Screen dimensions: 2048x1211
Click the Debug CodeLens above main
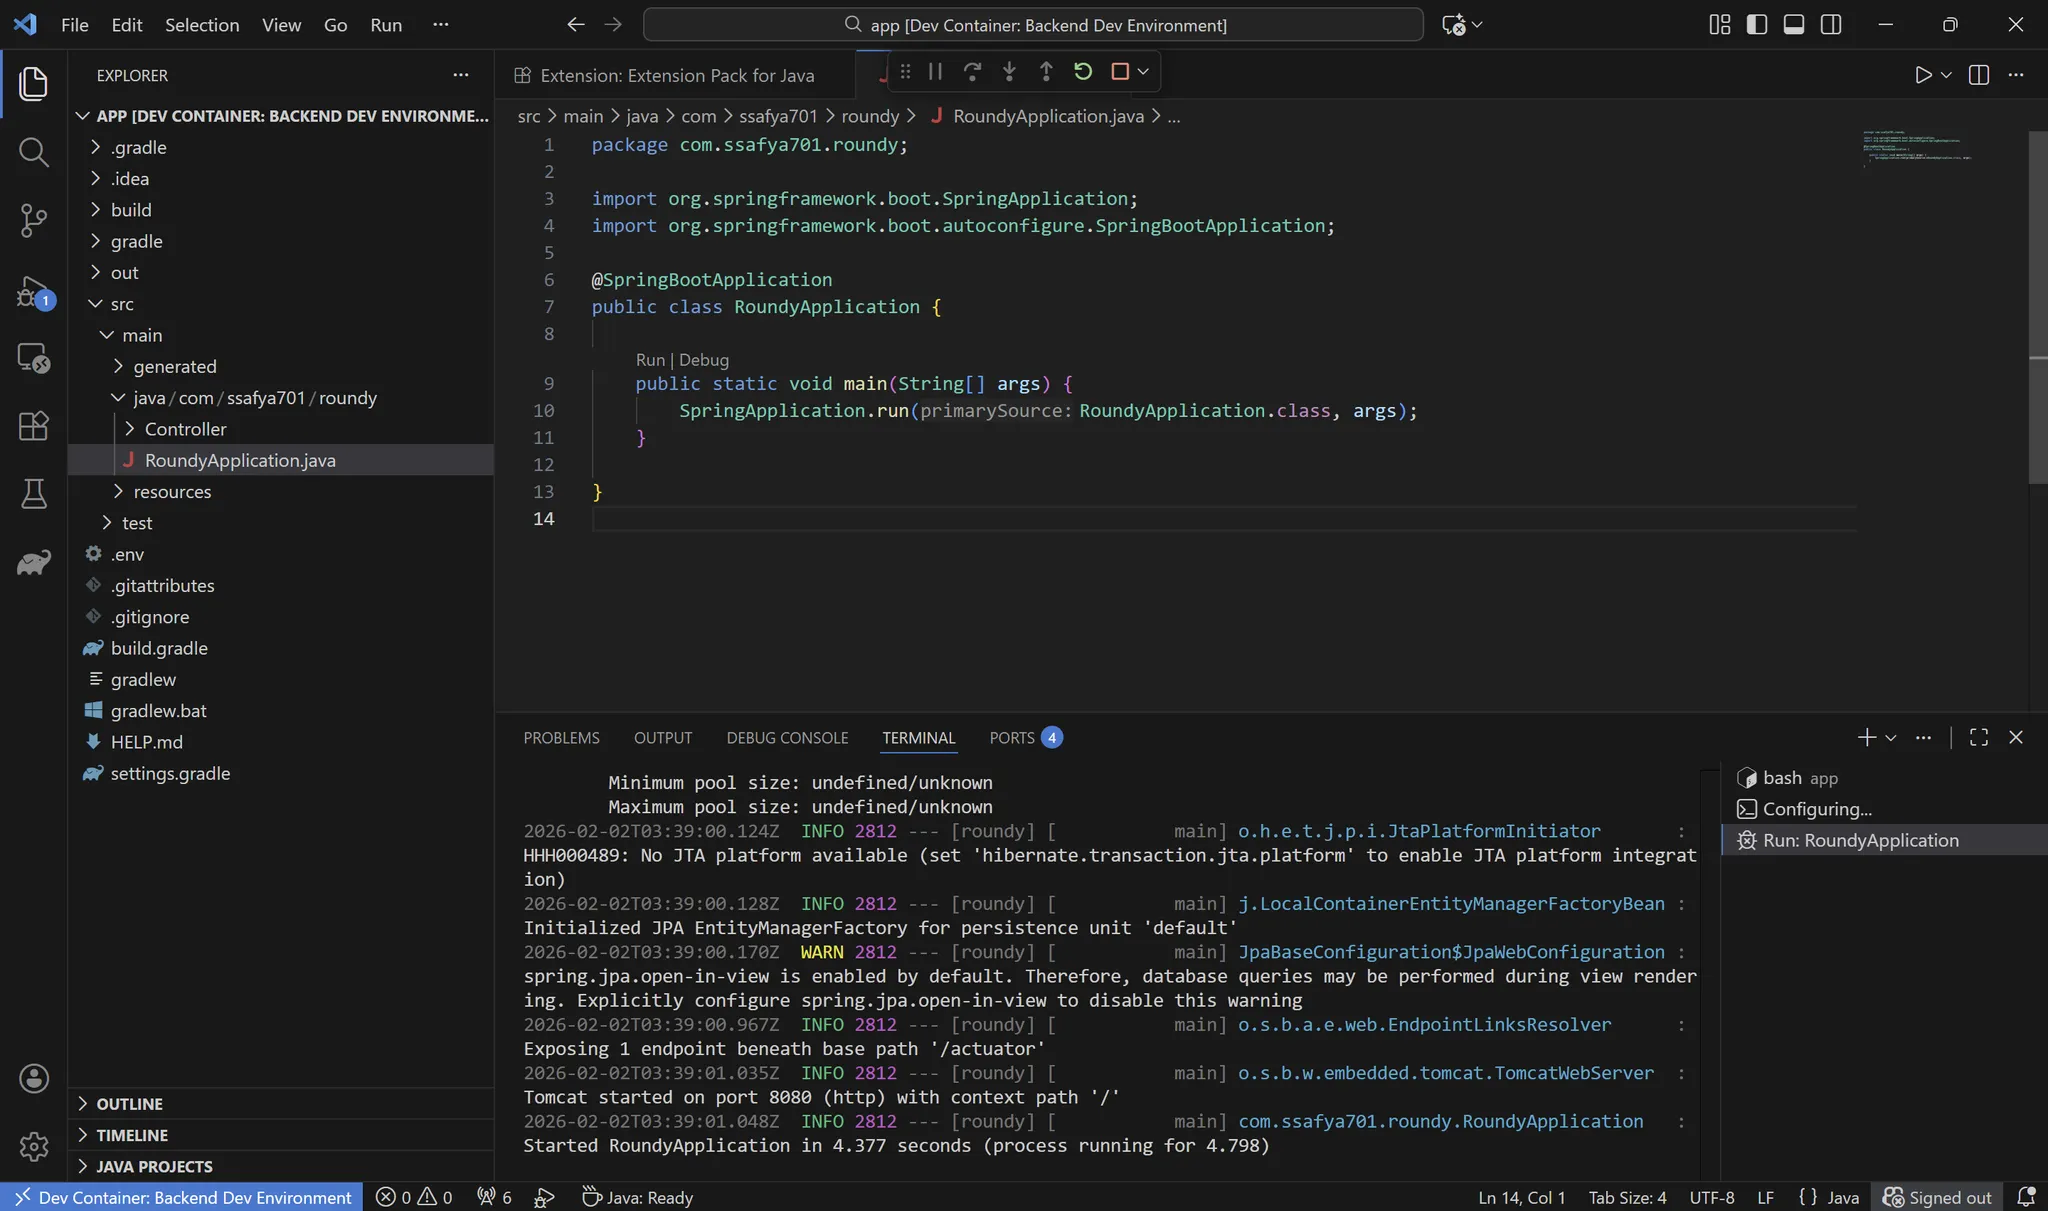pyautogui.click(x=704, y=360)
